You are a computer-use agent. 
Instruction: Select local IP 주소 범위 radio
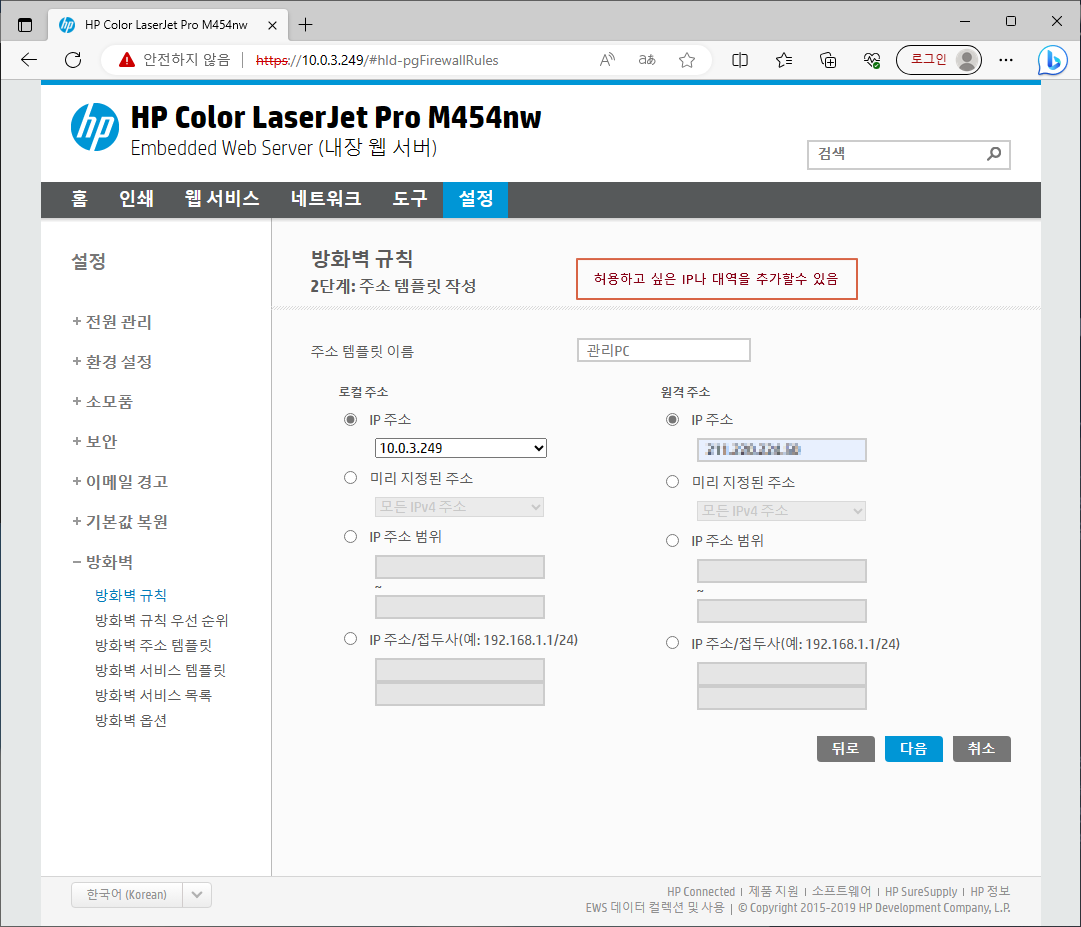pos(350,536)
